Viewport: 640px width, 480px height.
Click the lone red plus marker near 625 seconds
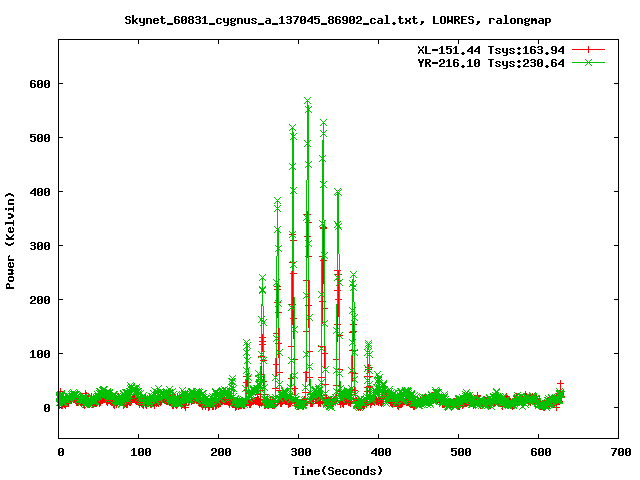tap(560, 384)
